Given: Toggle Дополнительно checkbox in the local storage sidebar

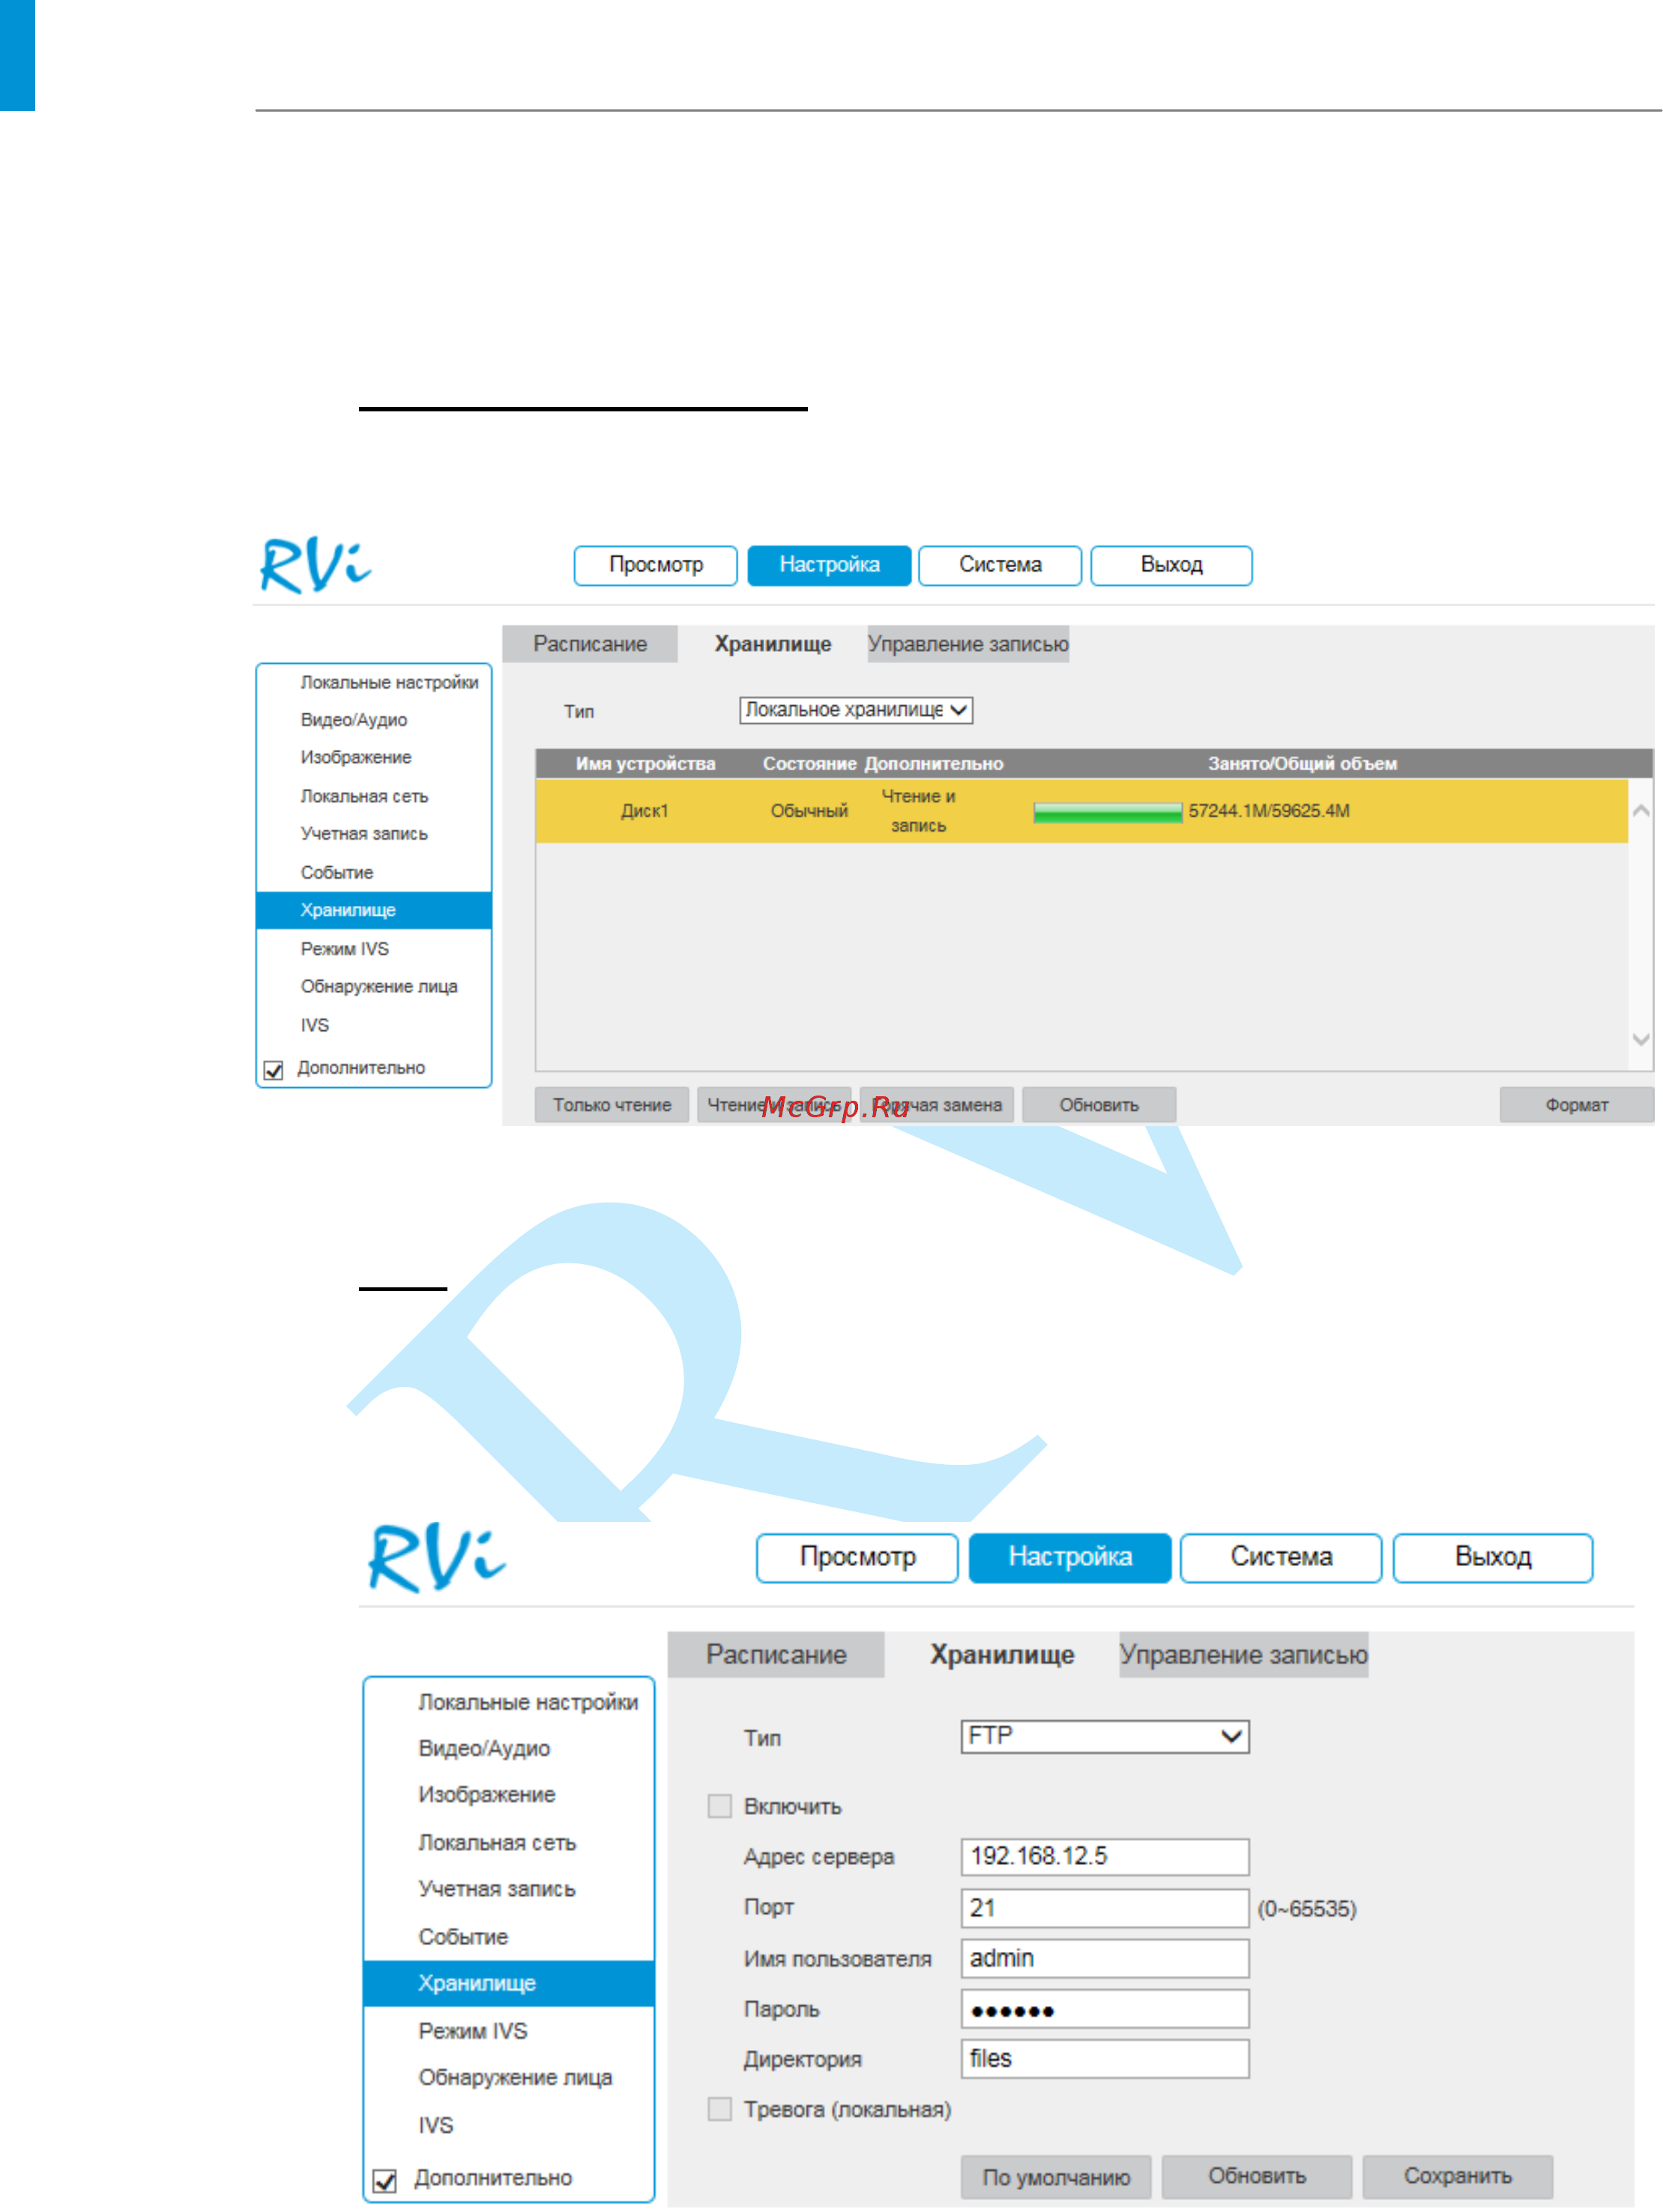Looking at the screenshot, I should point(273,1071).
